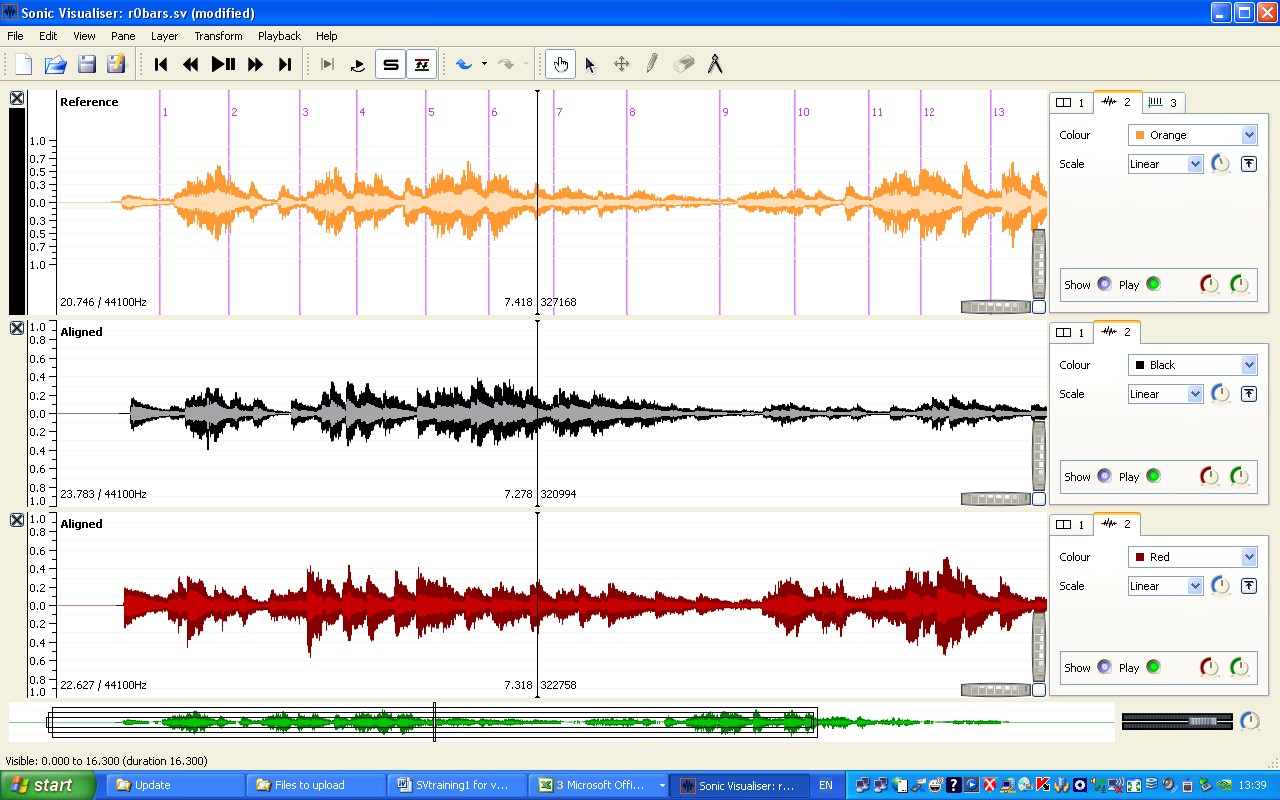Toggle Play for the Black waveform layer

click(1153, 476)
